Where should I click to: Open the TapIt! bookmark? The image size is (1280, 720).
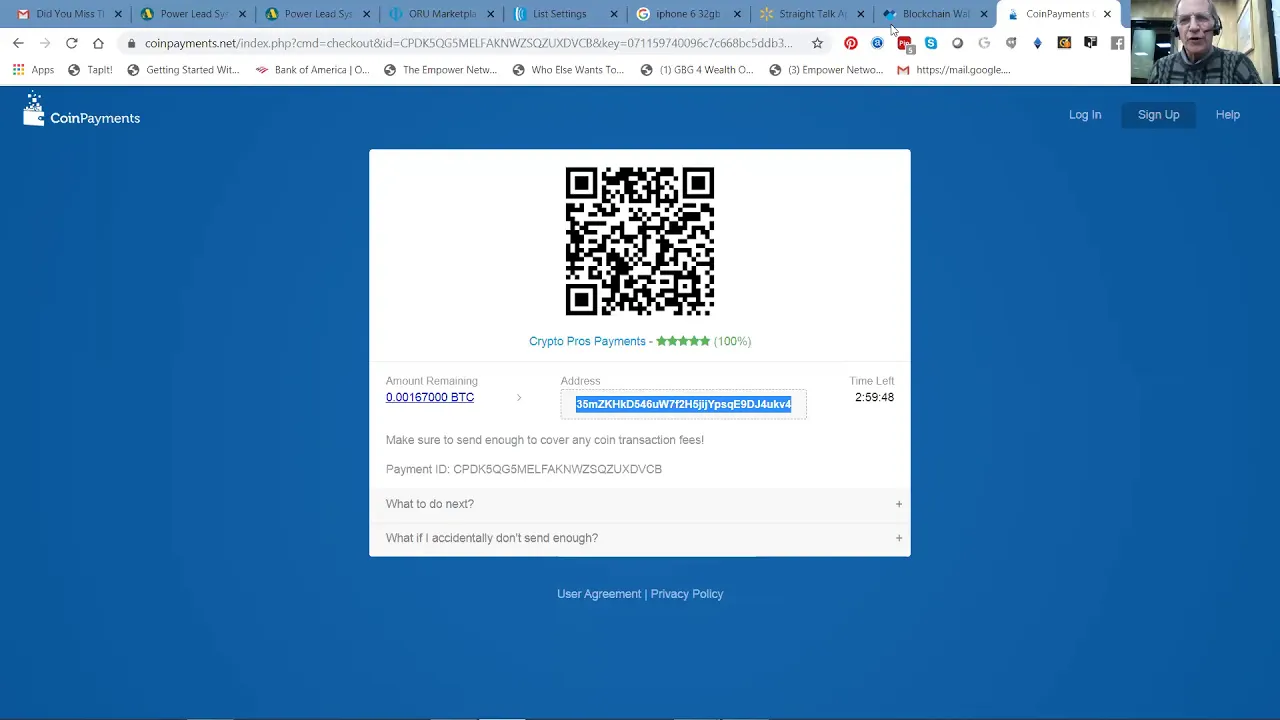click(x=90, y=70)
